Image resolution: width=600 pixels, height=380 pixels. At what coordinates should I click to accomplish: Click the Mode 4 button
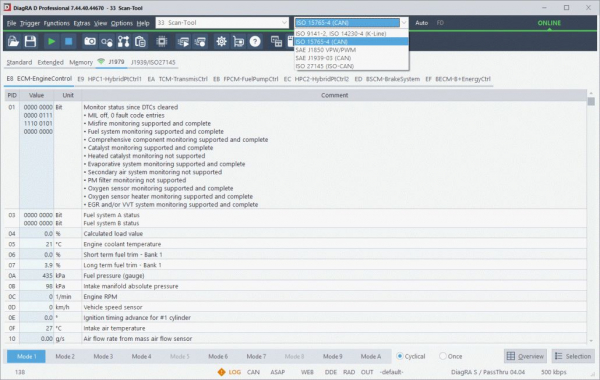pos(141,356)
